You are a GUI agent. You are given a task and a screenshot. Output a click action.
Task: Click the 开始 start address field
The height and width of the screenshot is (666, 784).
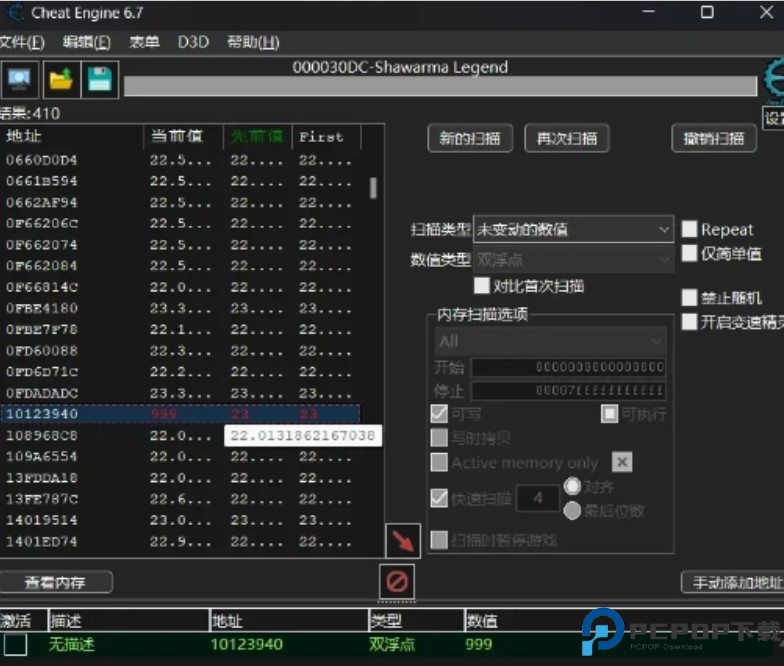[x=568, y=368]
